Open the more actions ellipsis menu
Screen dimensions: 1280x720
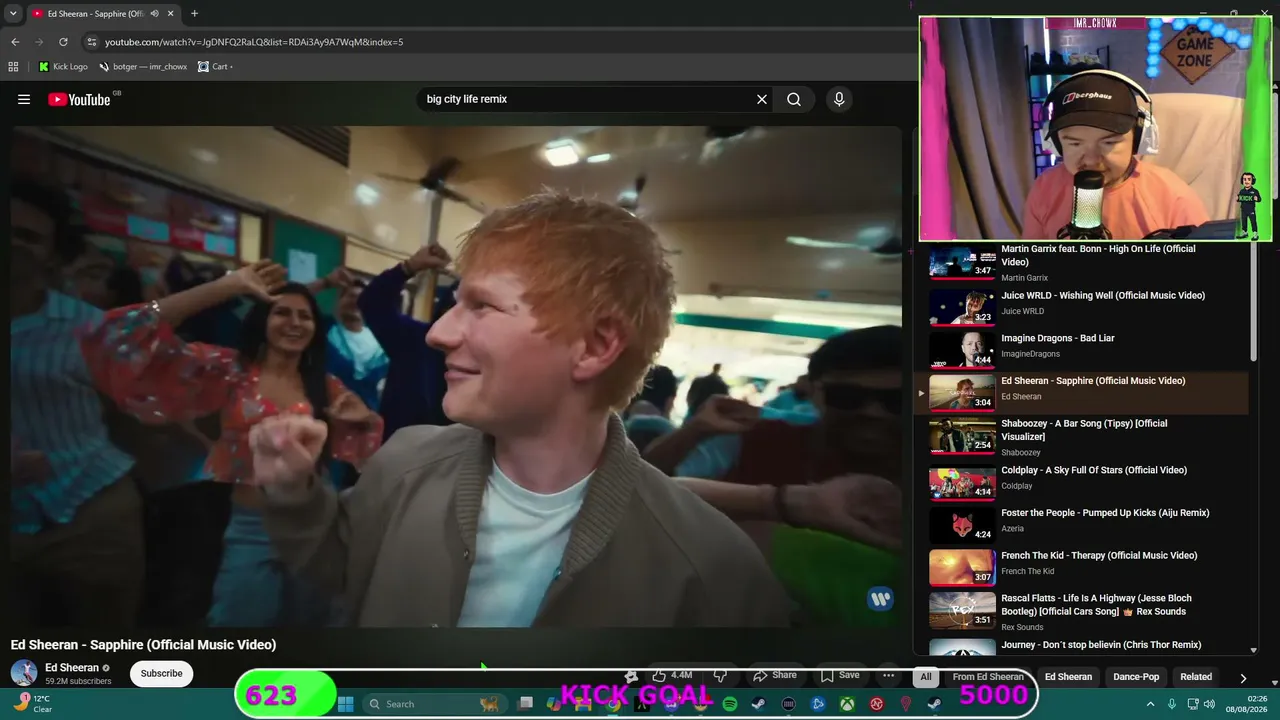(x=888, y=676)
